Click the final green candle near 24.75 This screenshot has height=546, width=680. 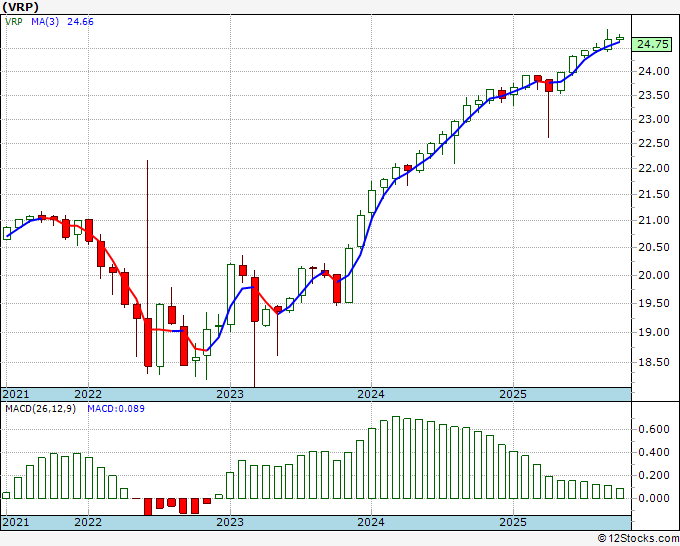tap(620, 38)
